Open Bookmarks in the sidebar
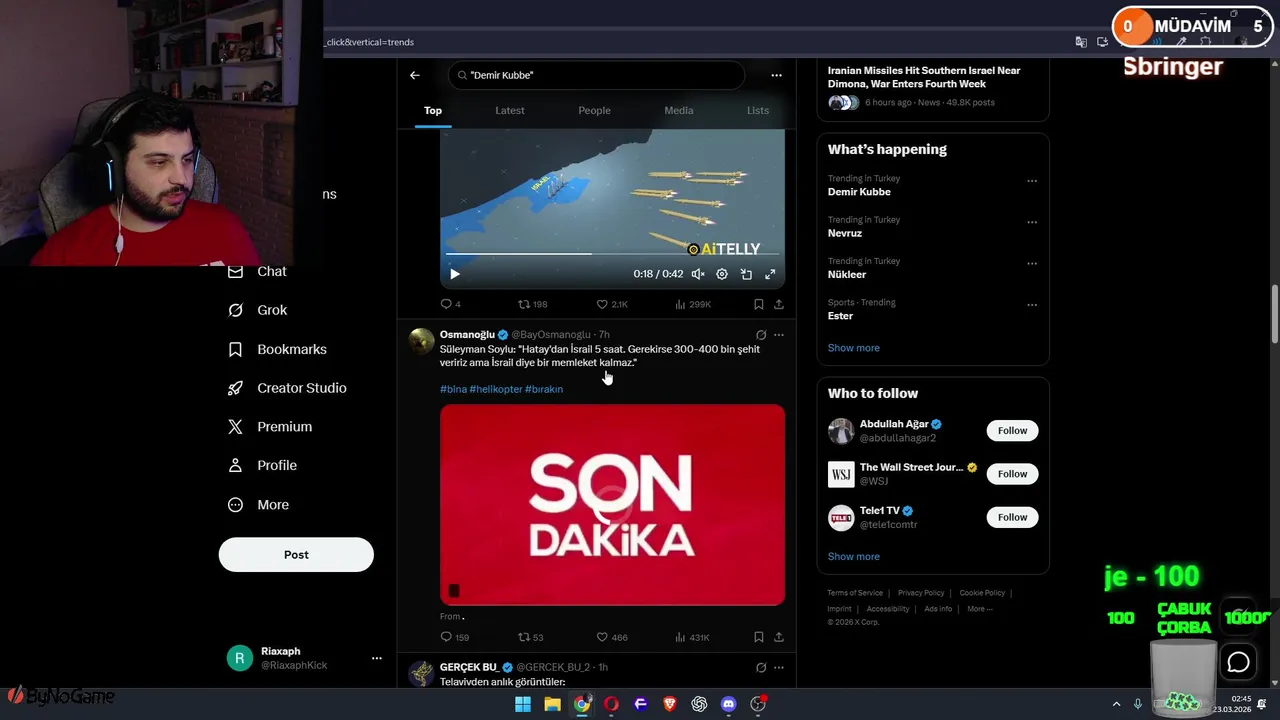 (x=277, y=349)
